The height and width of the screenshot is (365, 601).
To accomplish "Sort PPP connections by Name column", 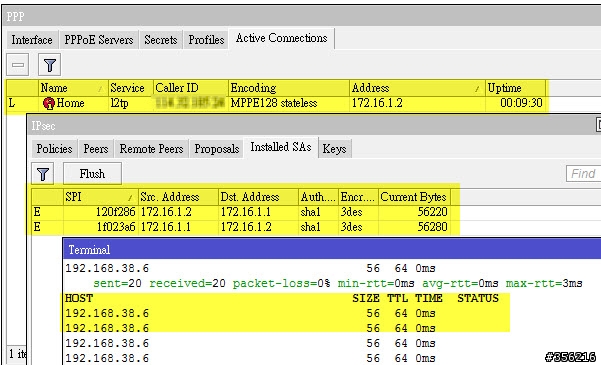I will tap(73, 88).
